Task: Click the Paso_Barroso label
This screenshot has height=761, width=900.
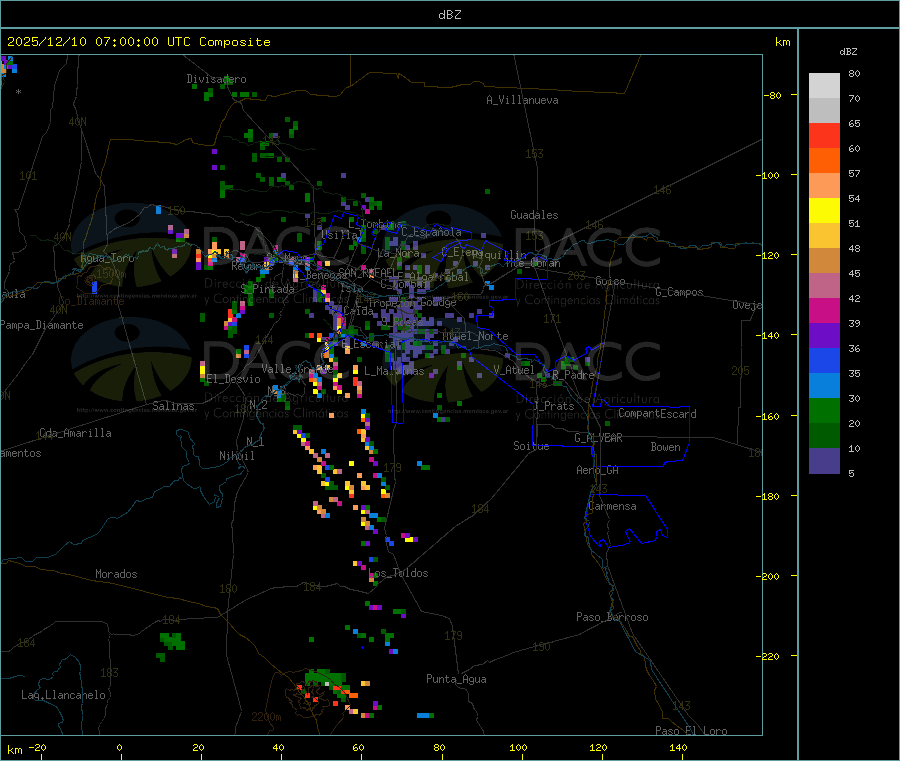Action: pyautogui.click(x=612, y=617)
